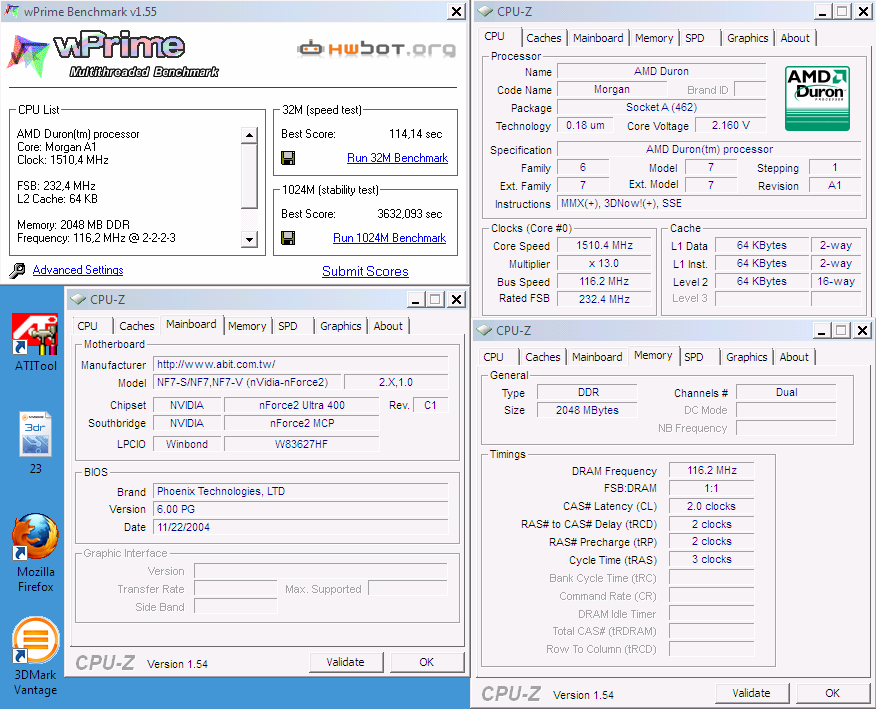Select Graphics tab in Memory CPU-Z window
The image size is (876, 709).
tap(746, 357)
